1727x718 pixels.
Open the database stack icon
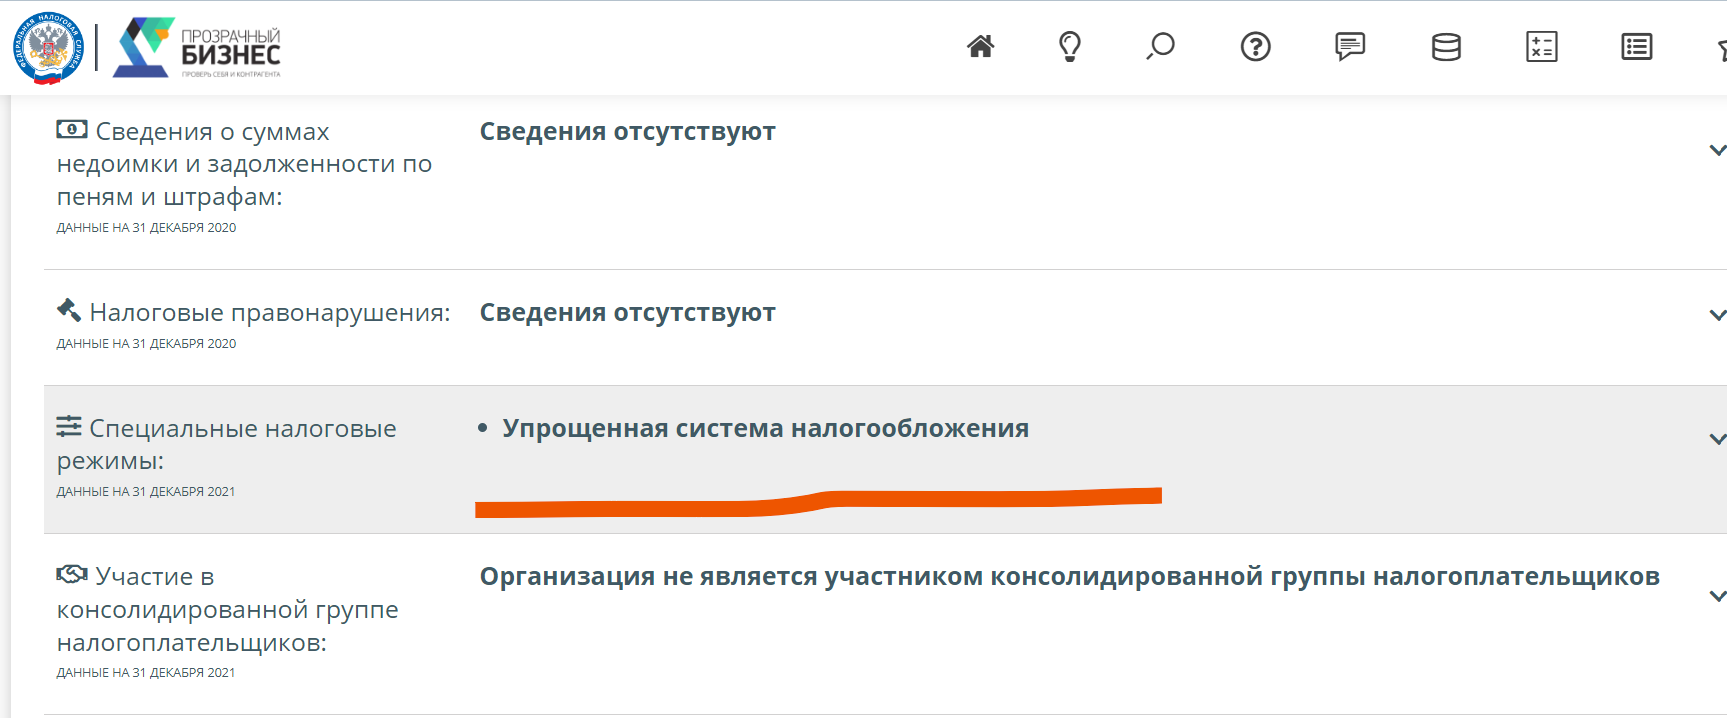(1445, 46)
